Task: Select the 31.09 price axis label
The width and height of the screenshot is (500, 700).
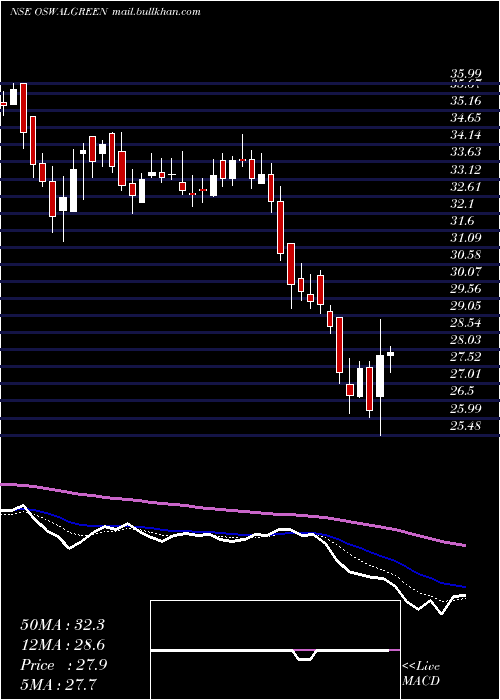Action: click(465, 238)
